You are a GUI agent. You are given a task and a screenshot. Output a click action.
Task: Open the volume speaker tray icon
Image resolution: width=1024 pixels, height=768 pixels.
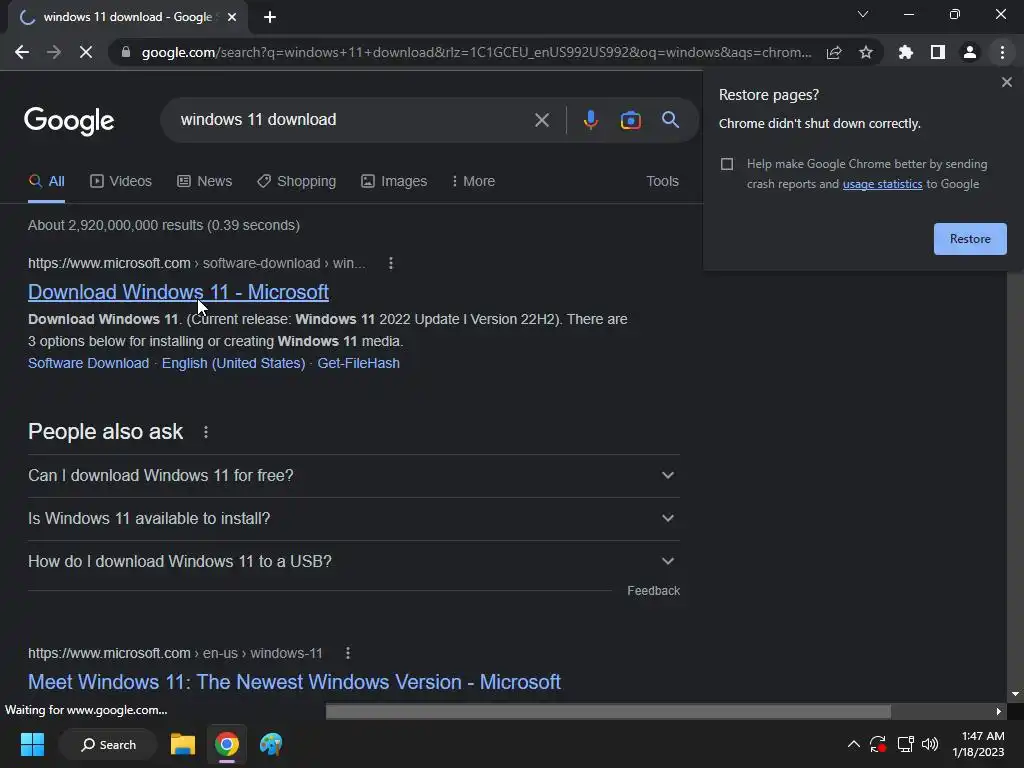tap(930, 744)
